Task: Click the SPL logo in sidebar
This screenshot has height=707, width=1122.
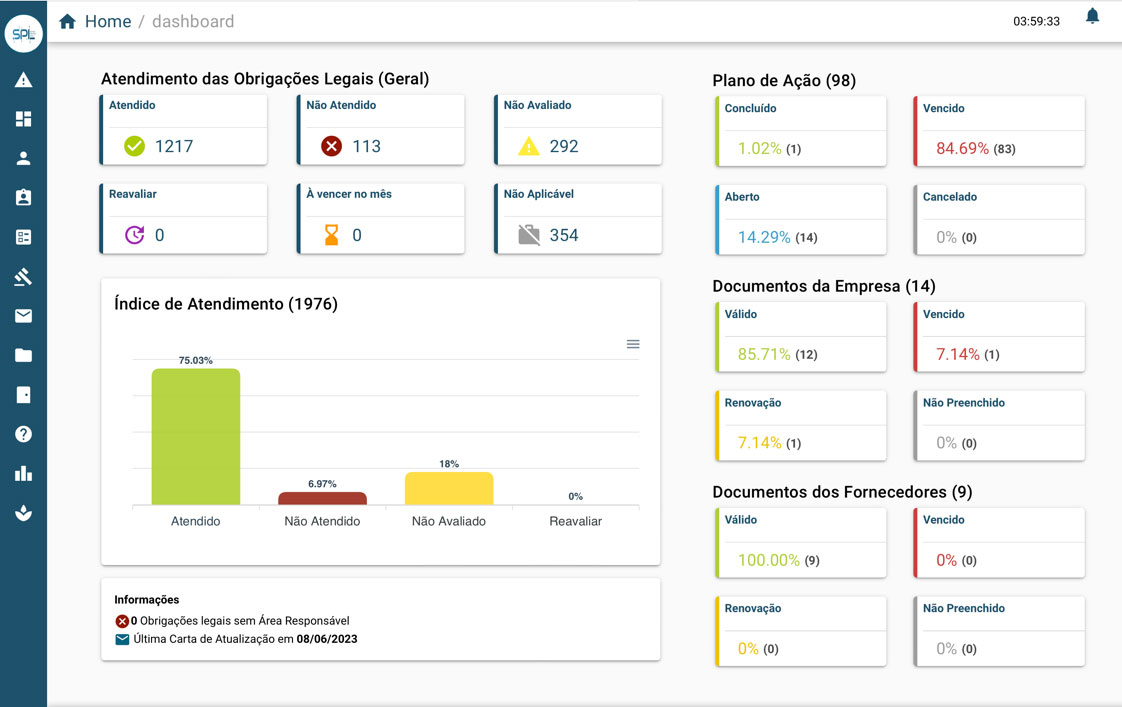Action: click(24, 34)
